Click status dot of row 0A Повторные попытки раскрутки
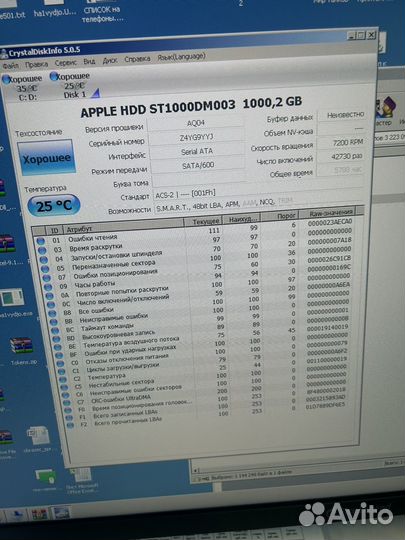The image size is (405, 540). coord(50,296)
